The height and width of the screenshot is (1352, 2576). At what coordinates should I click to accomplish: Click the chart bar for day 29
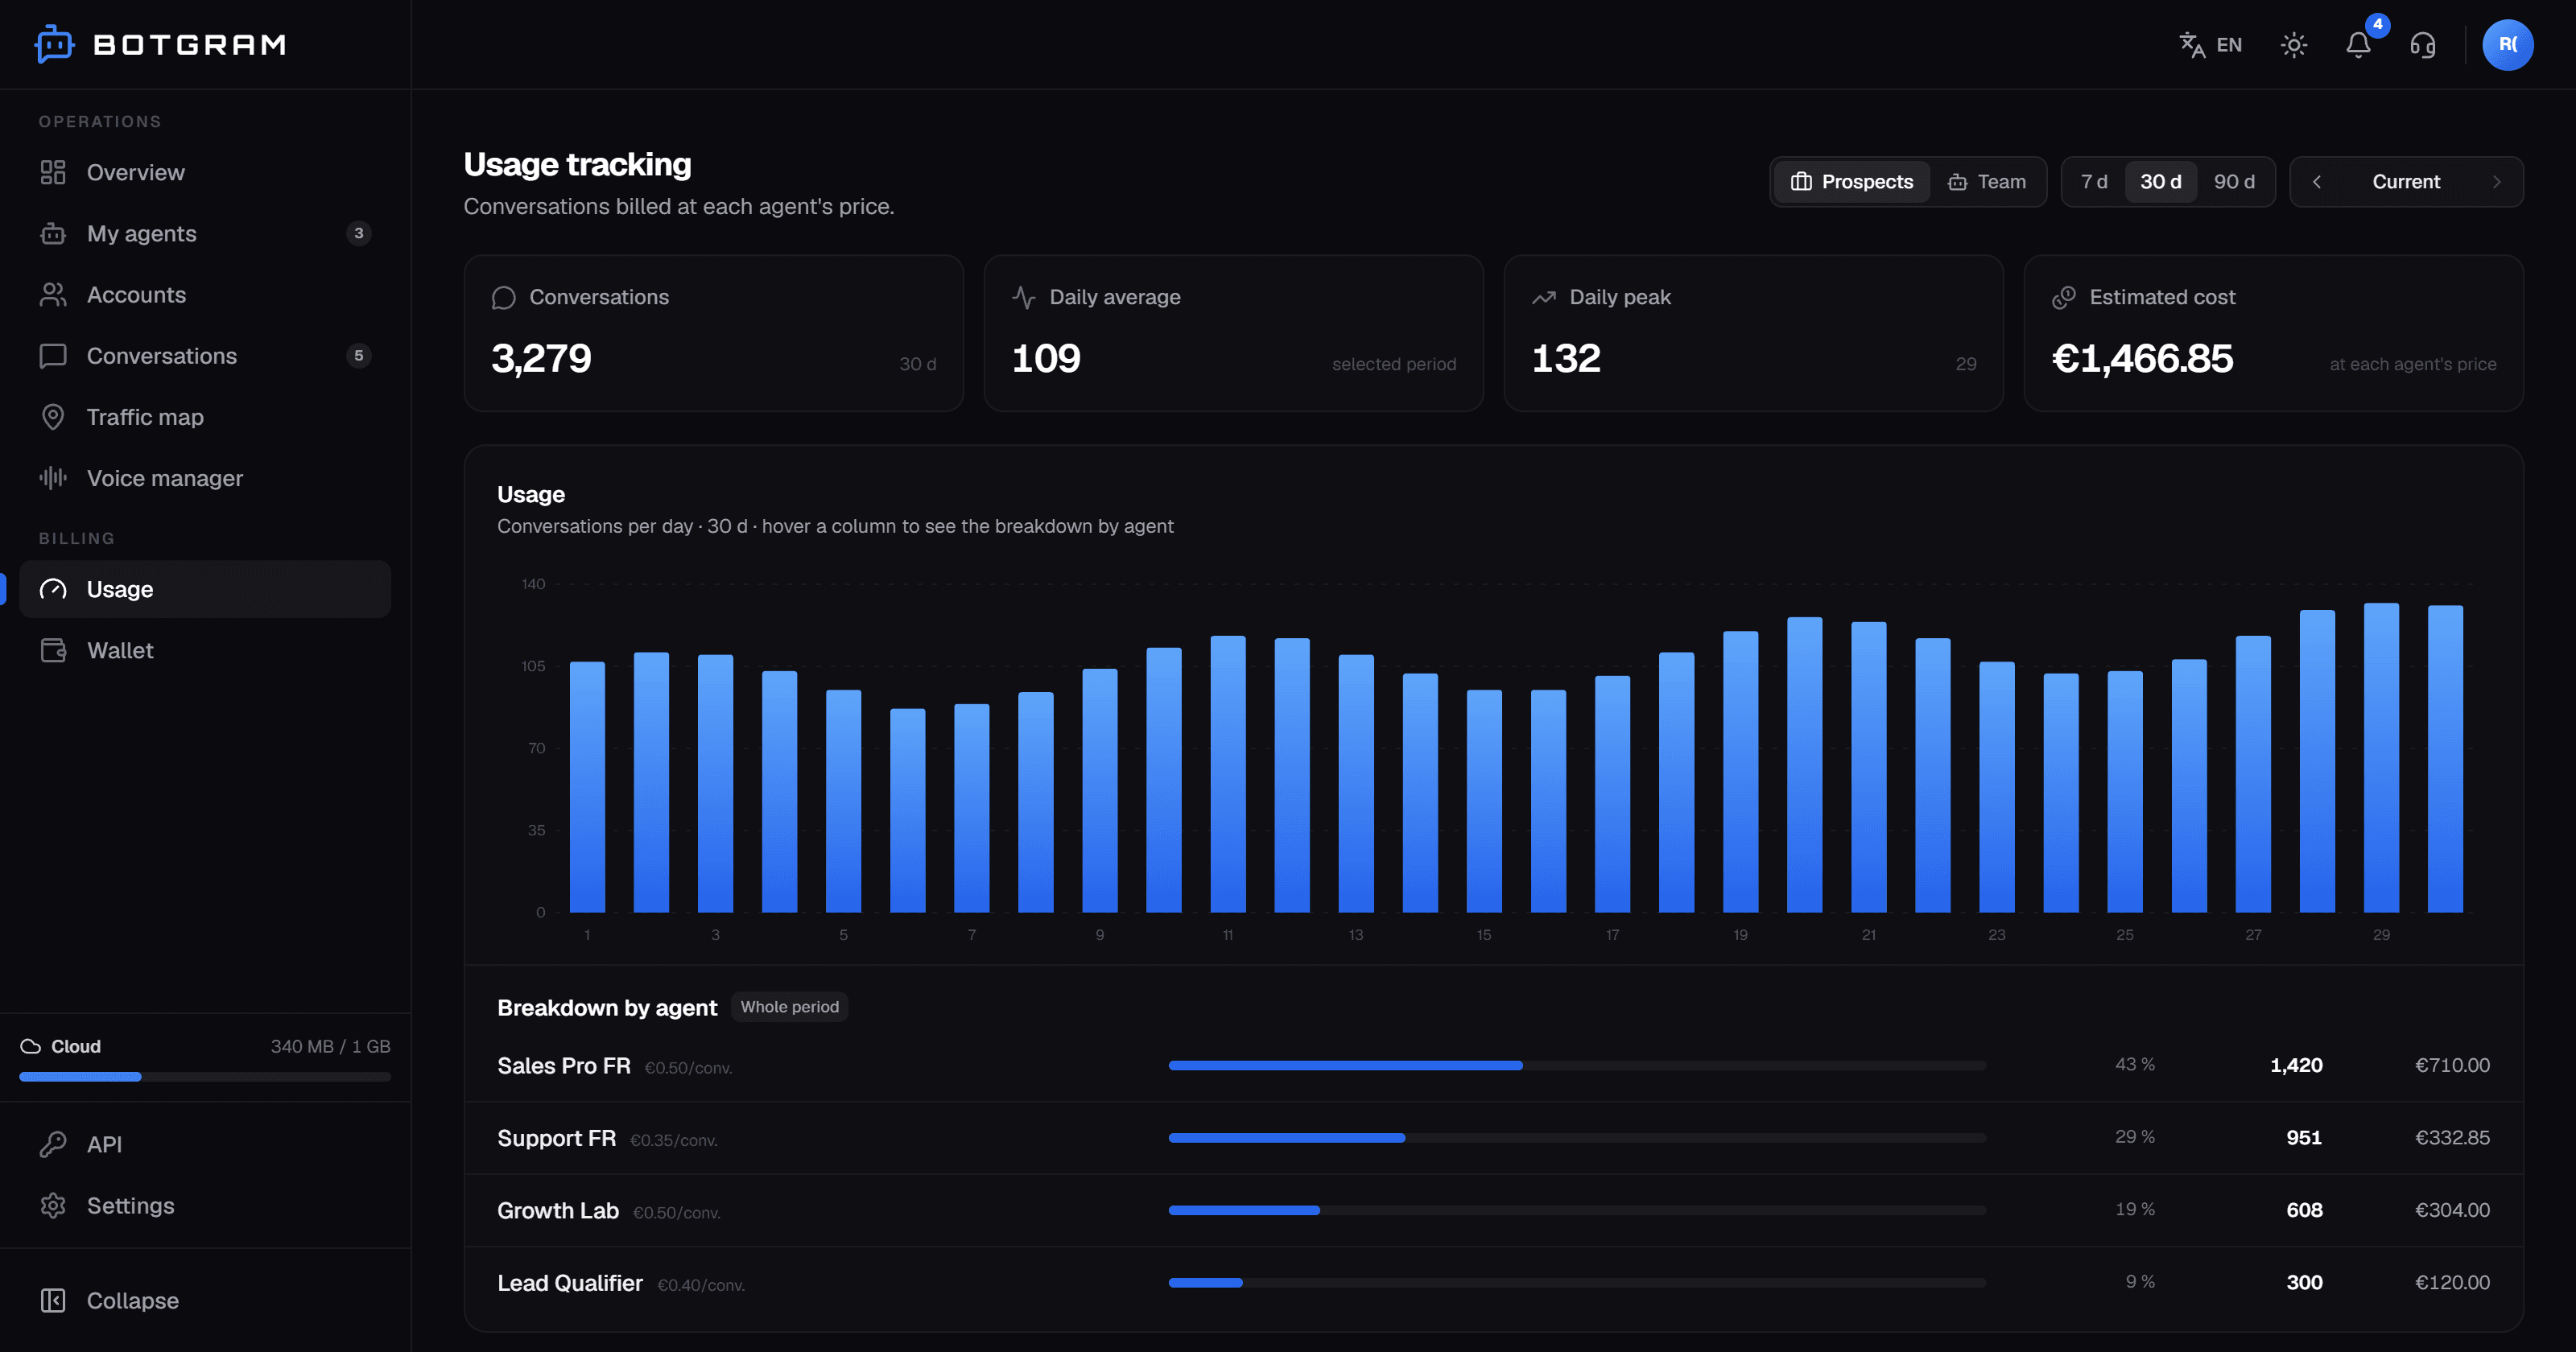[x=2381, y=758]
